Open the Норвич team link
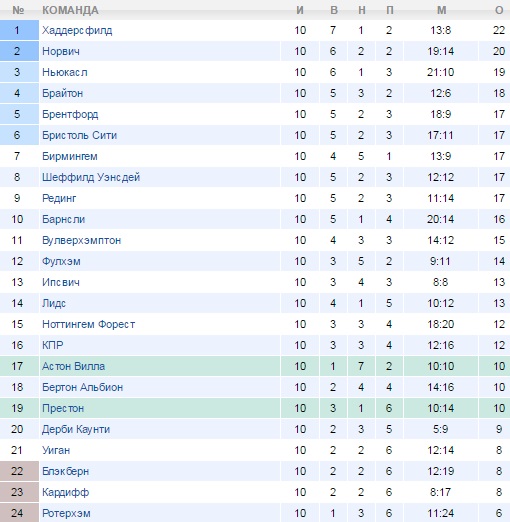Screen dimensions: 510x522 point(61,51)
